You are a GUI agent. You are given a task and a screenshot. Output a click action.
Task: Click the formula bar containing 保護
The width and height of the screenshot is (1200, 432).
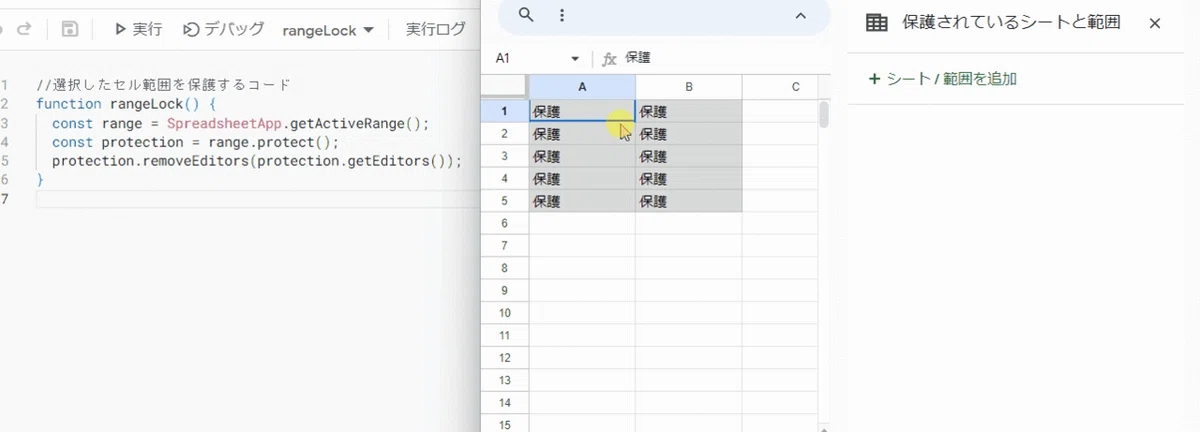[x=725, y=59]
